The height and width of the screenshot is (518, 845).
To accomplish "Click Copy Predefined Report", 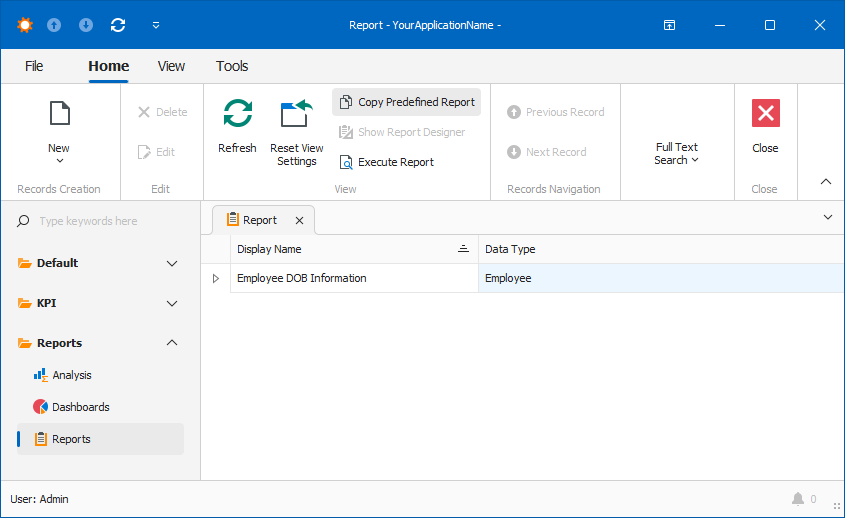I will (x=407, y=102).
